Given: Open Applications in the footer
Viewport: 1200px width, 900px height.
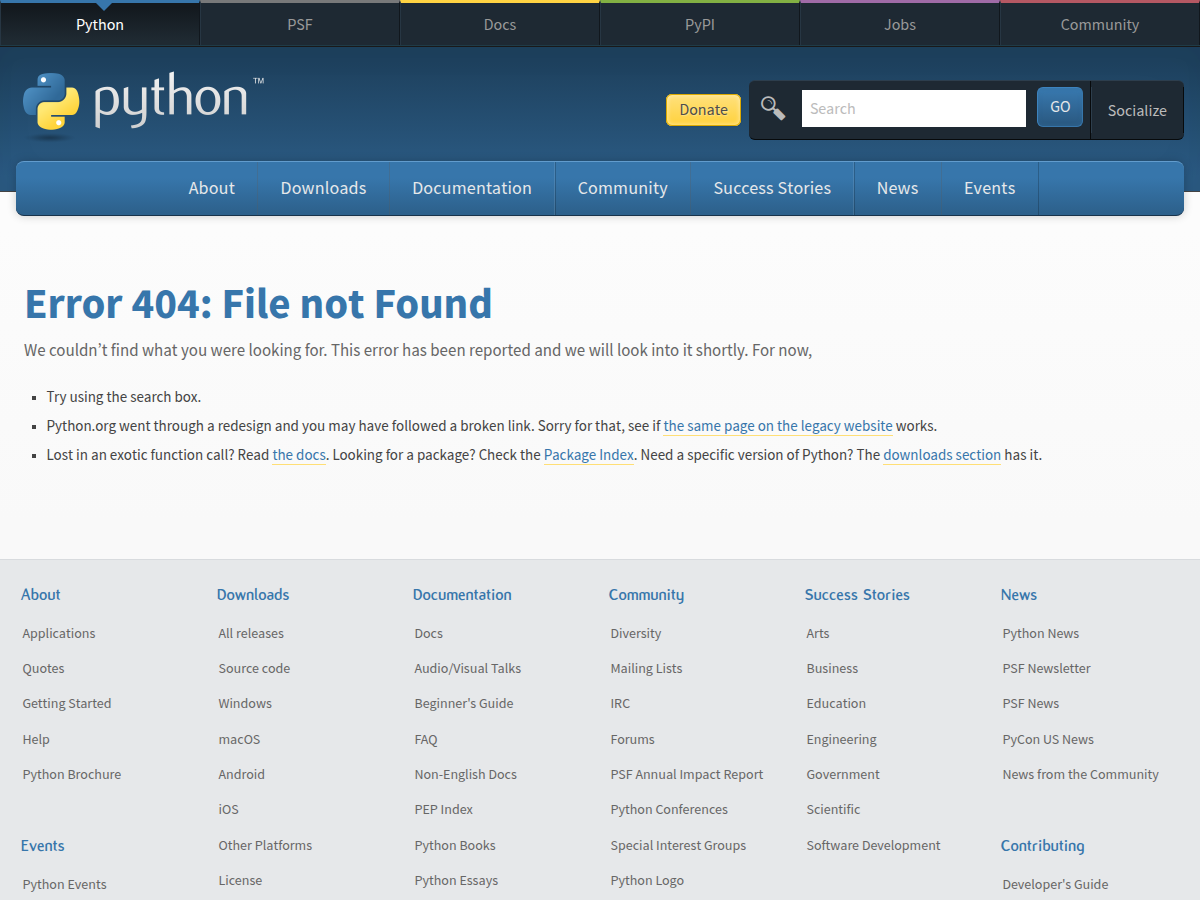Looking at the screenshot, I should [59, 633].
